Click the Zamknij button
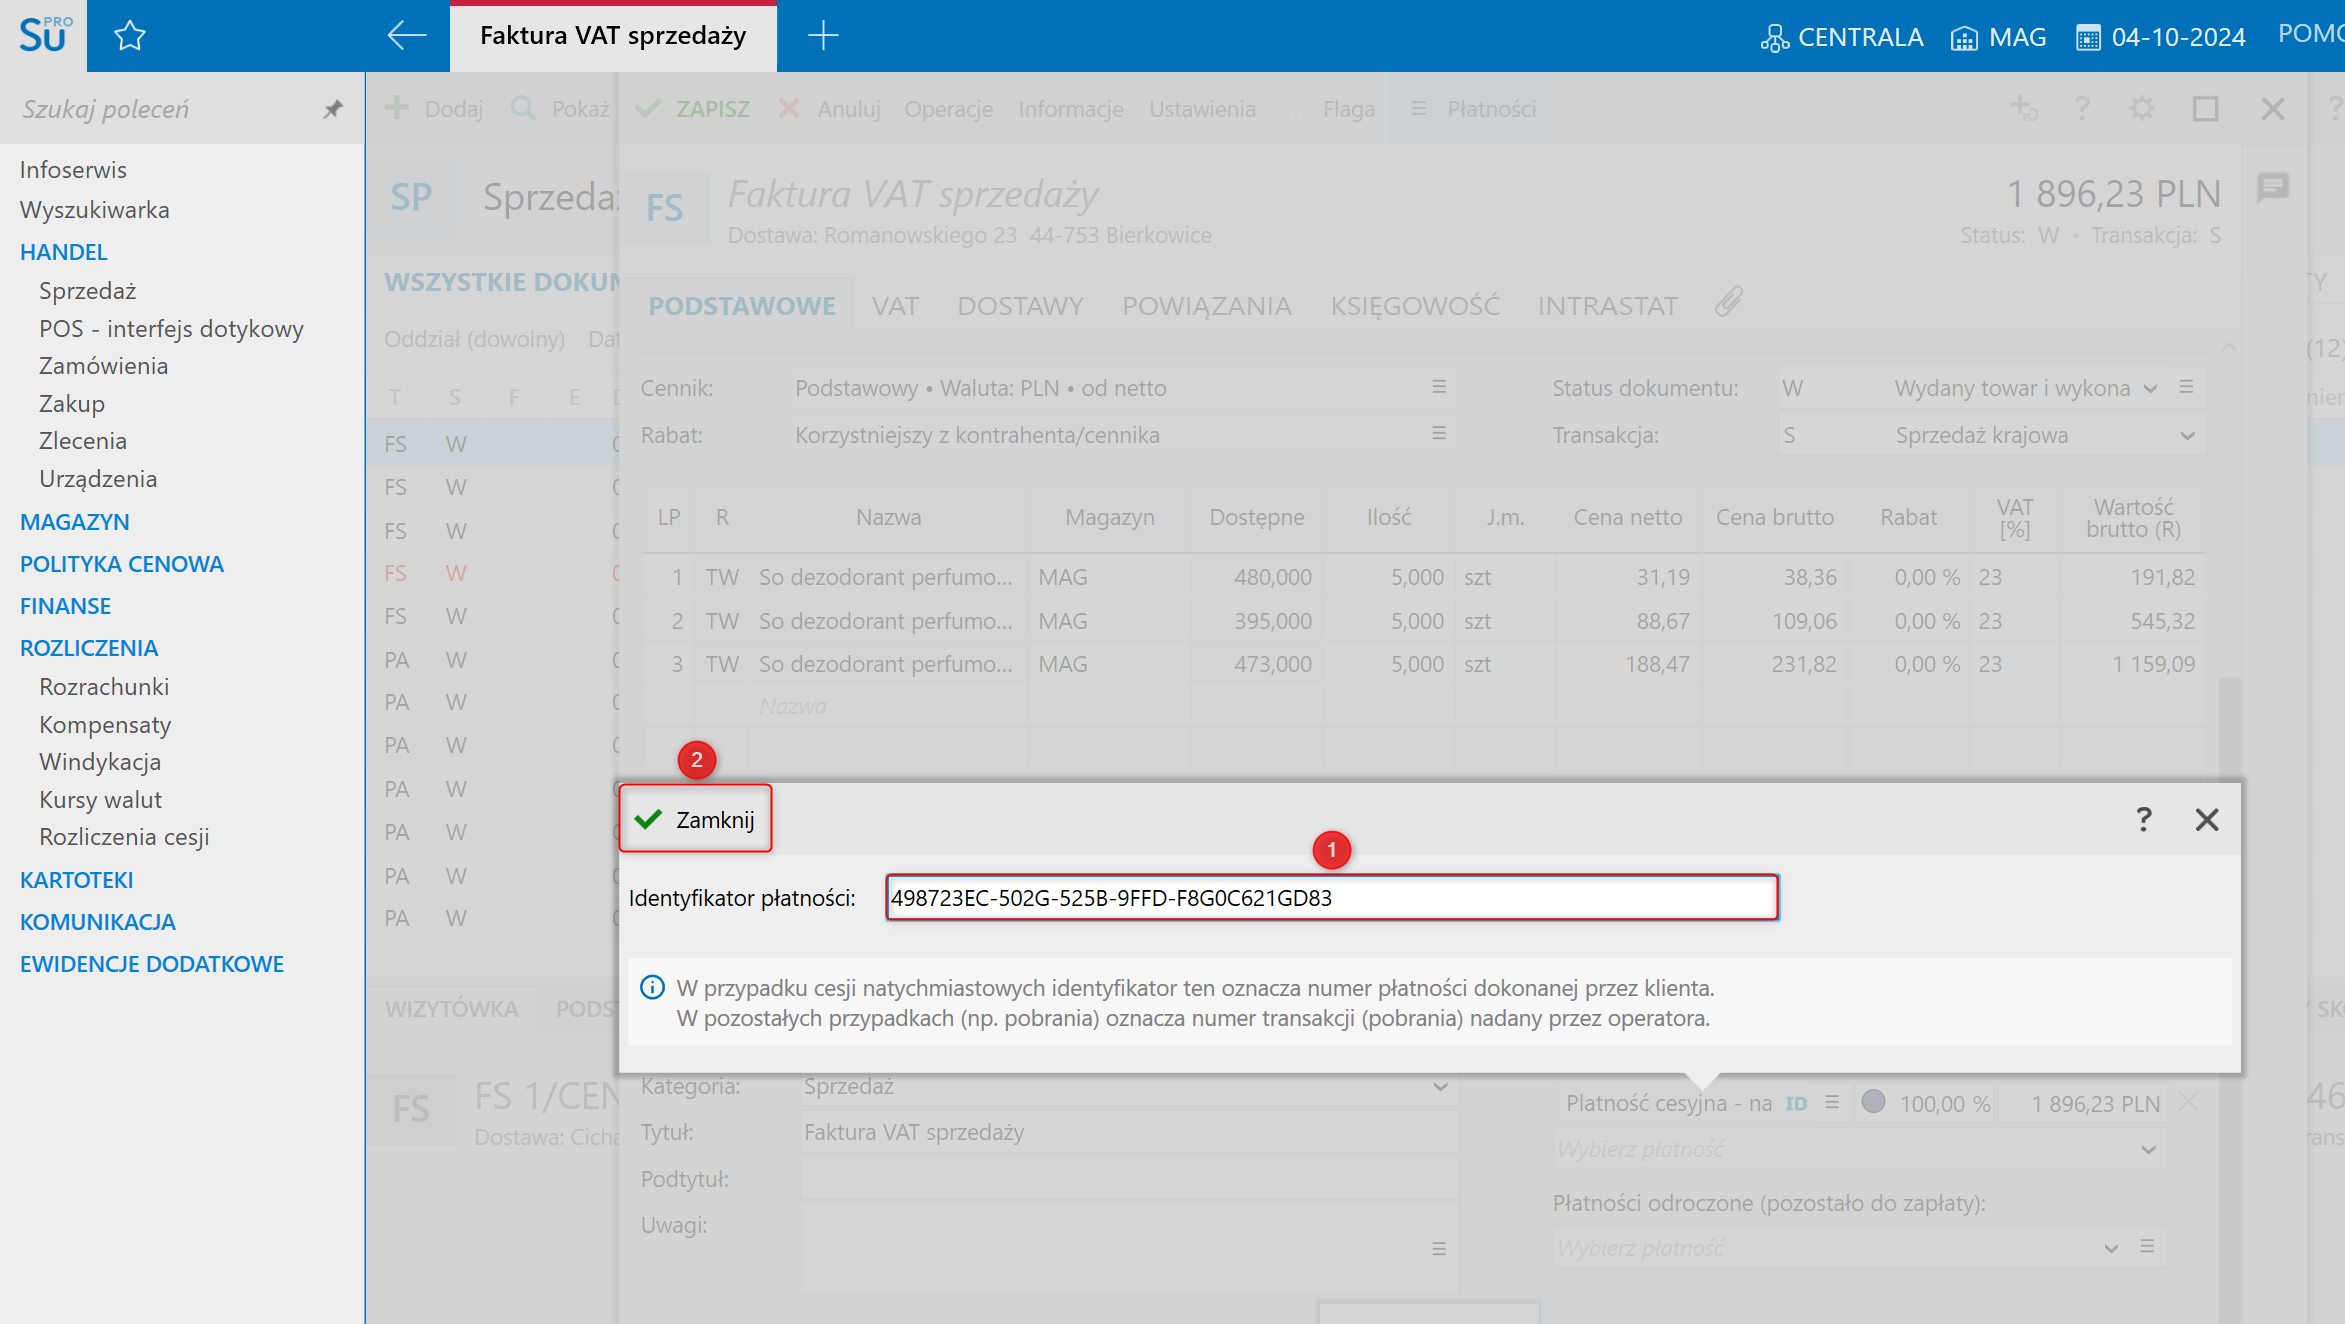Image resolution: width=2345 pixels, height=1324 pixels. [696, 820]
